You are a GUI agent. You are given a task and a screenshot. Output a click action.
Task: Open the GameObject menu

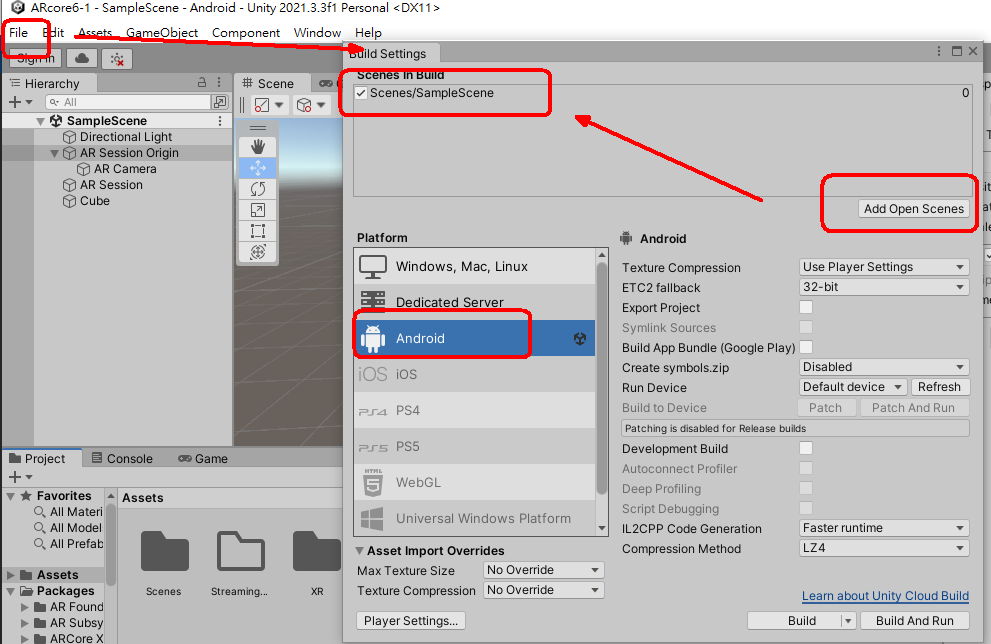pos(162,33)
